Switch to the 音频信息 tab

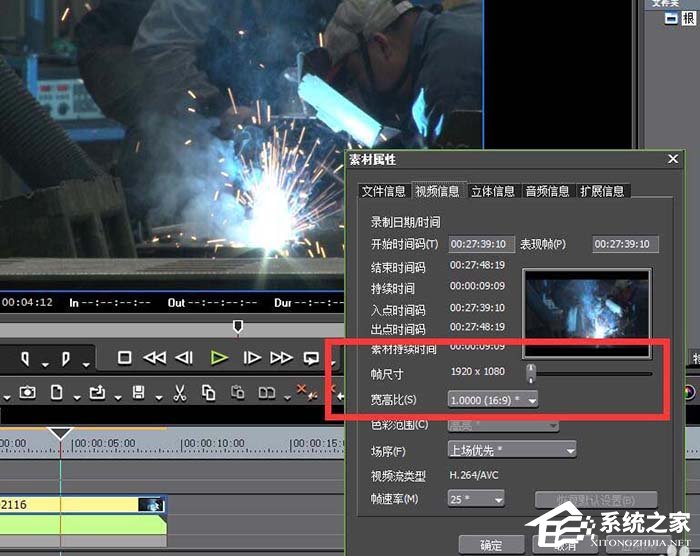pos(548,191)
